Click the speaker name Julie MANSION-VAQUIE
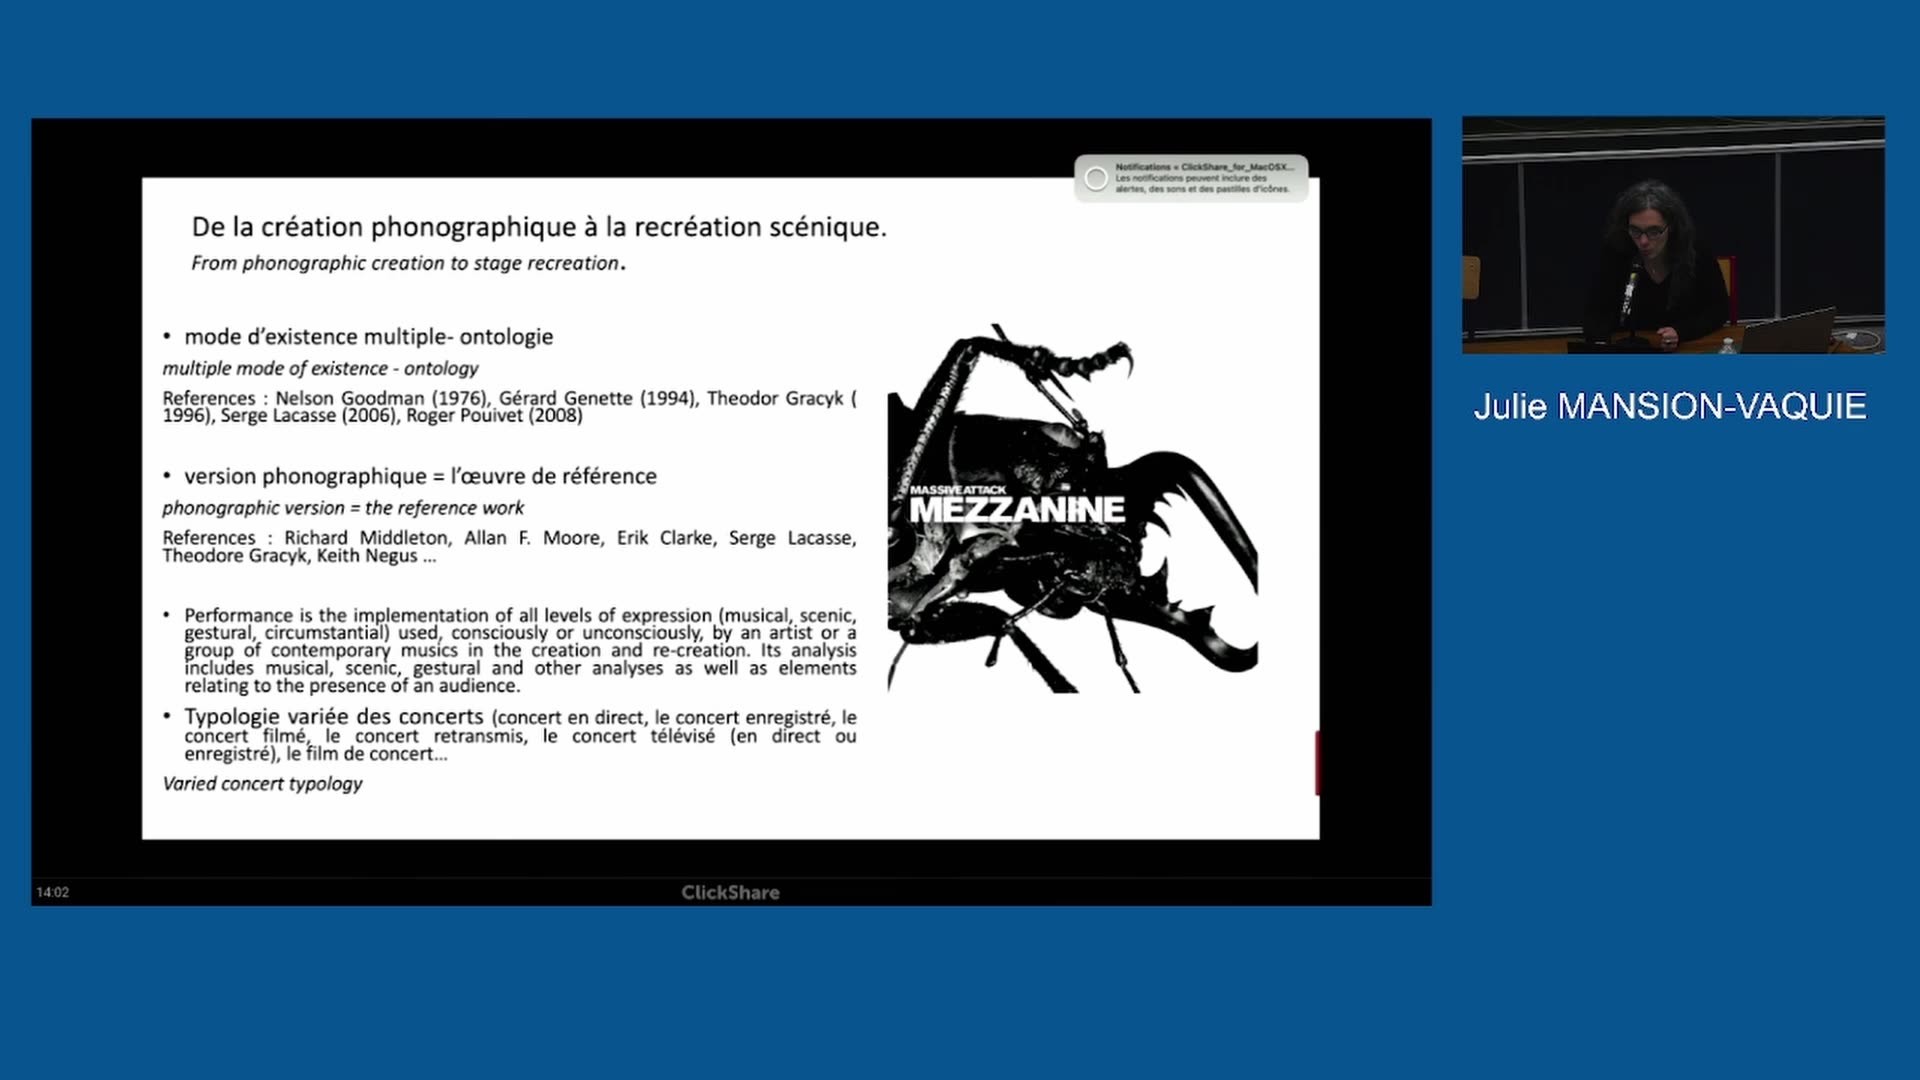Viewport: 1920px width, 1080px height. pyautogui.click(x=1670, y=406)
